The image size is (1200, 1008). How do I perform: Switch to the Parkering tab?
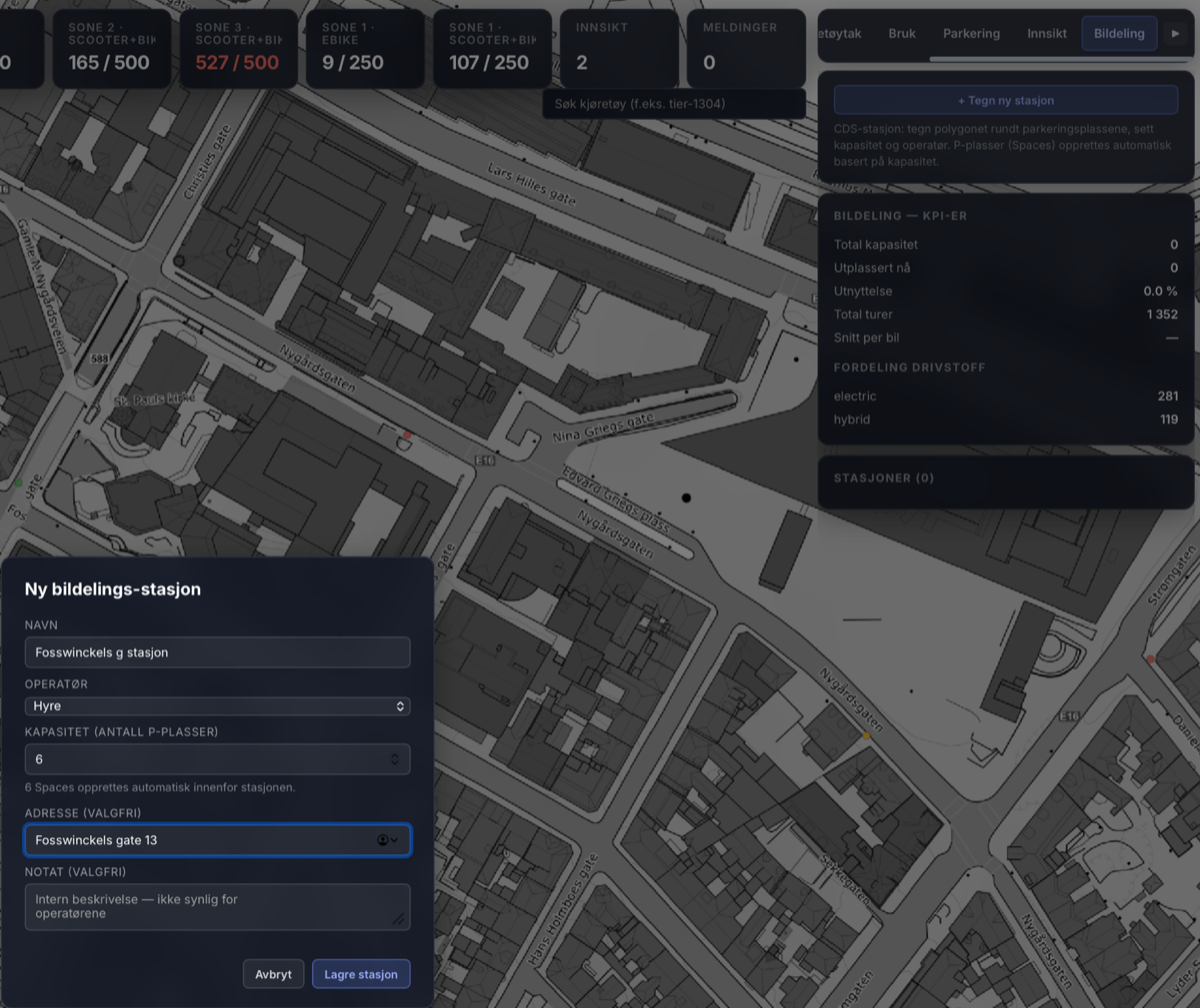(x=971, y=33)
